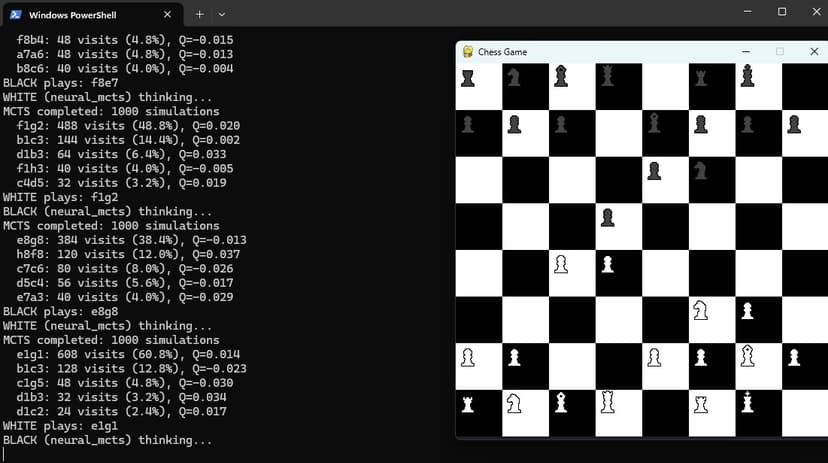The image size is (828, 463).
Task: Select the white queen on d1
Action: point(607,402)
